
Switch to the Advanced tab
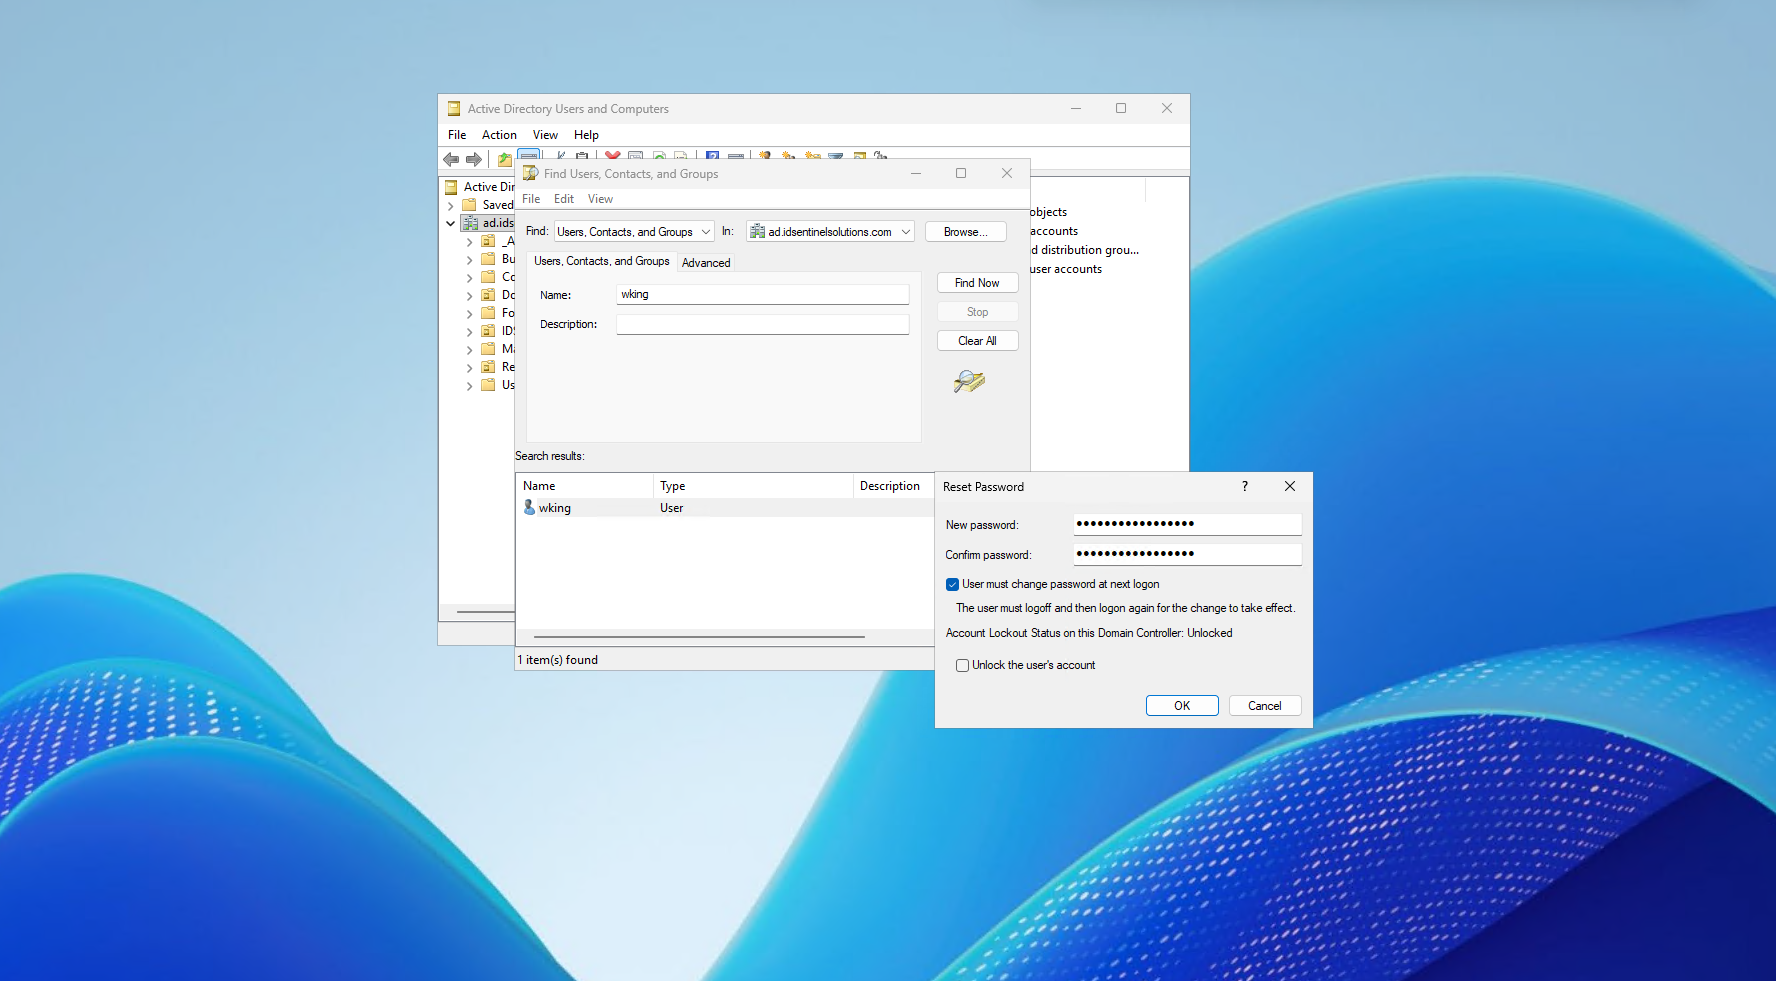click(x=706, y=263)
